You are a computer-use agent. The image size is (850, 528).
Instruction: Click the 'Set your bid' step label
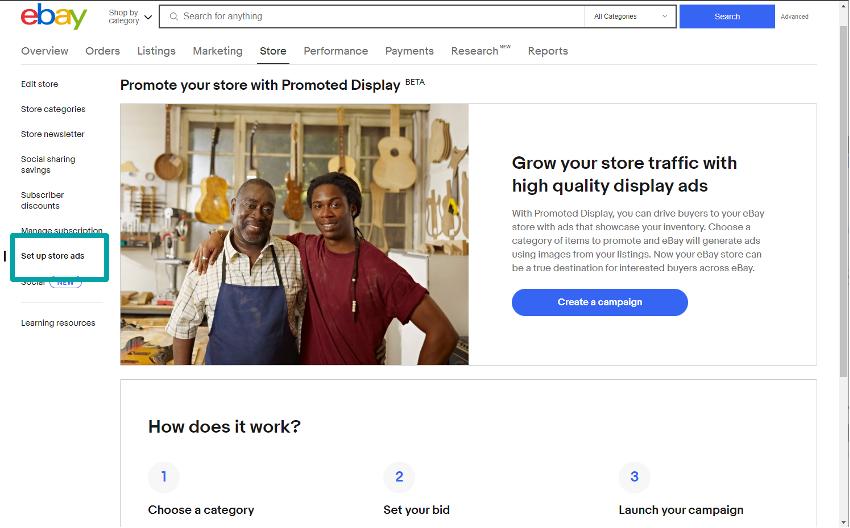416,510
